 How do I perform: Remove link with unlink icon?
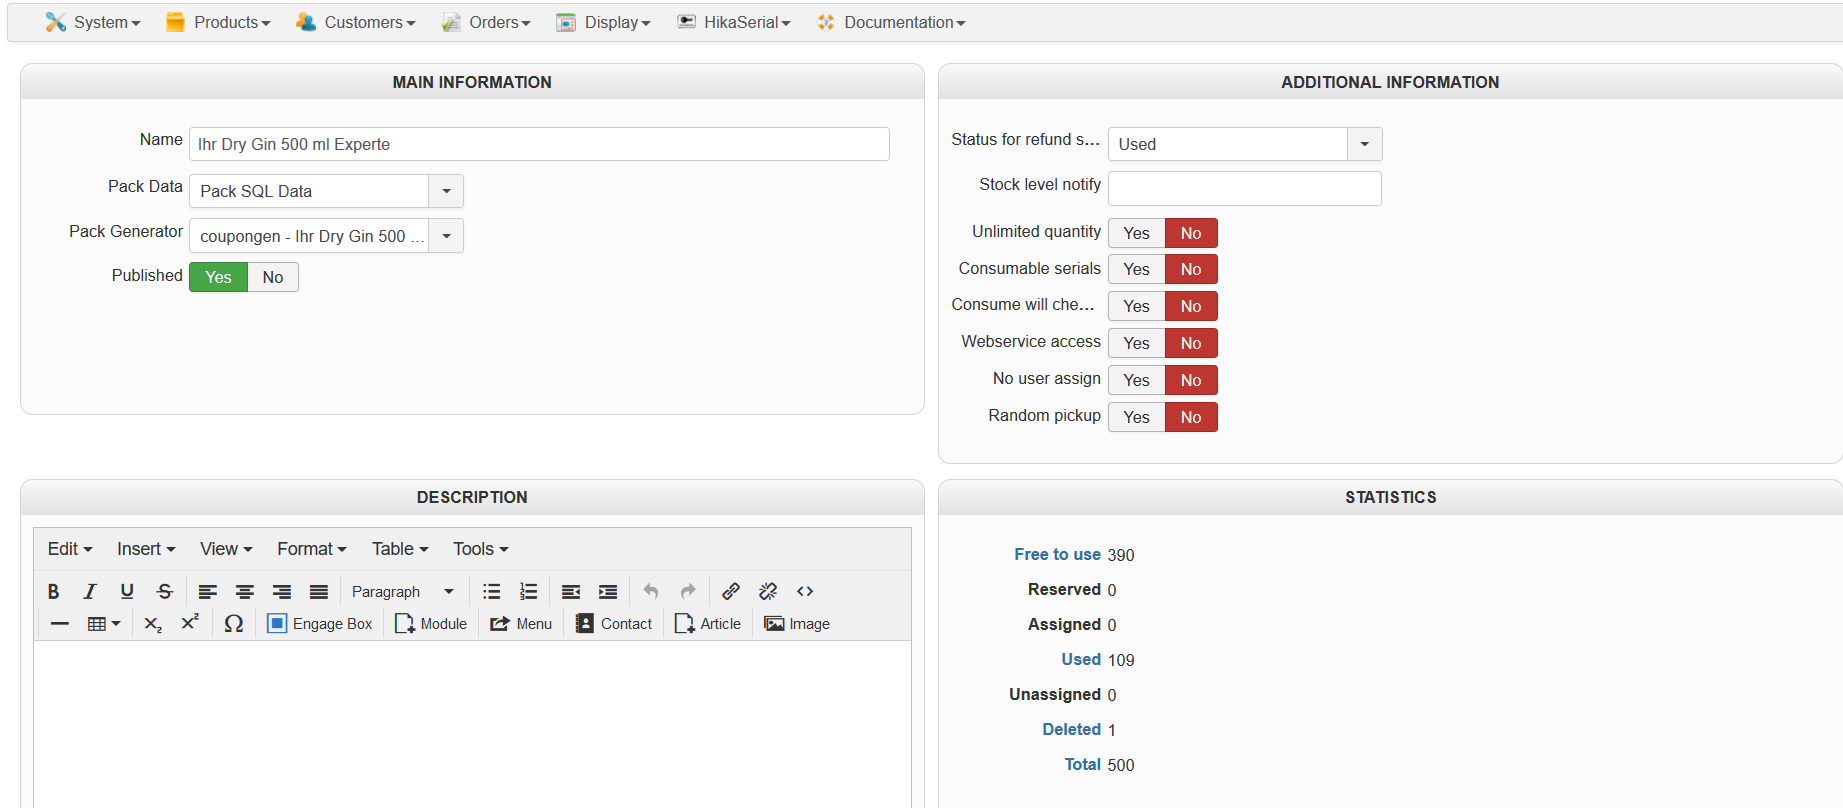coord(768,591)
